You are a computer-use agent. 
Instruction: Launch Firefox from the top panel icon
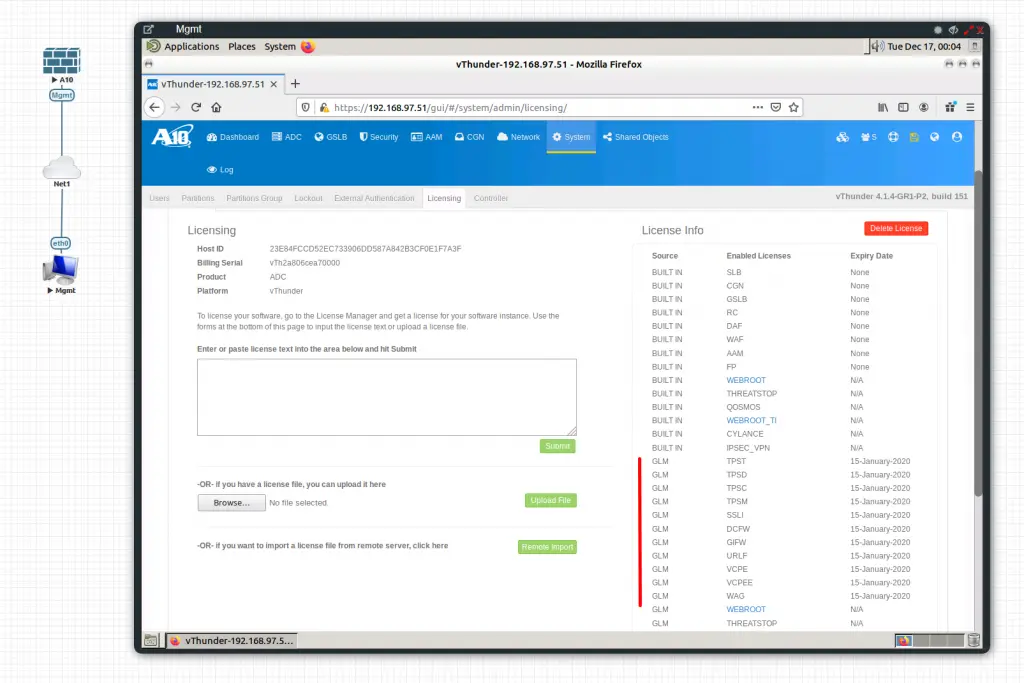tap(308, 46)
